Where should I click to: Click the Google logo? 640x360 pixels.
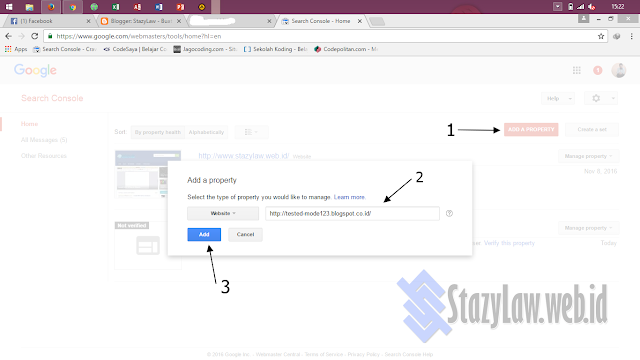pos(35,70)
